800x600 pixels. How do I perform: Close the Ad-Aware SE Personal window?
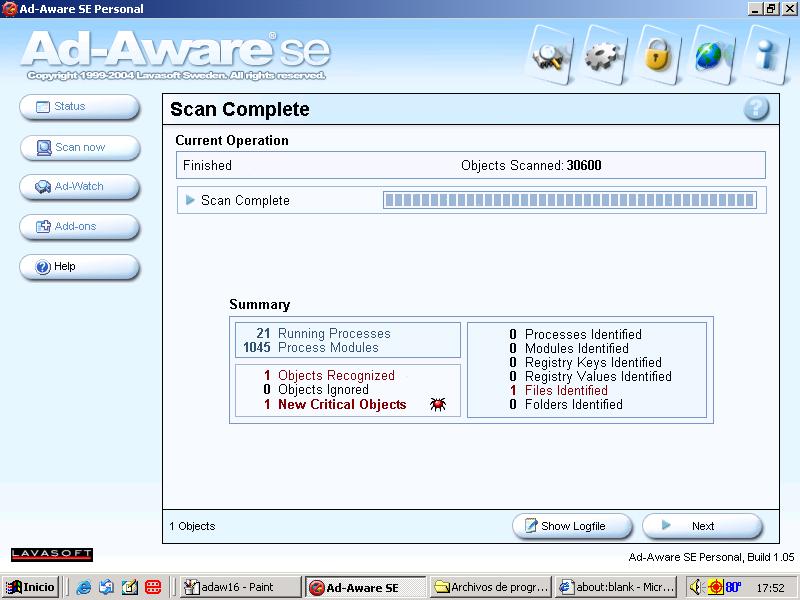789,9
